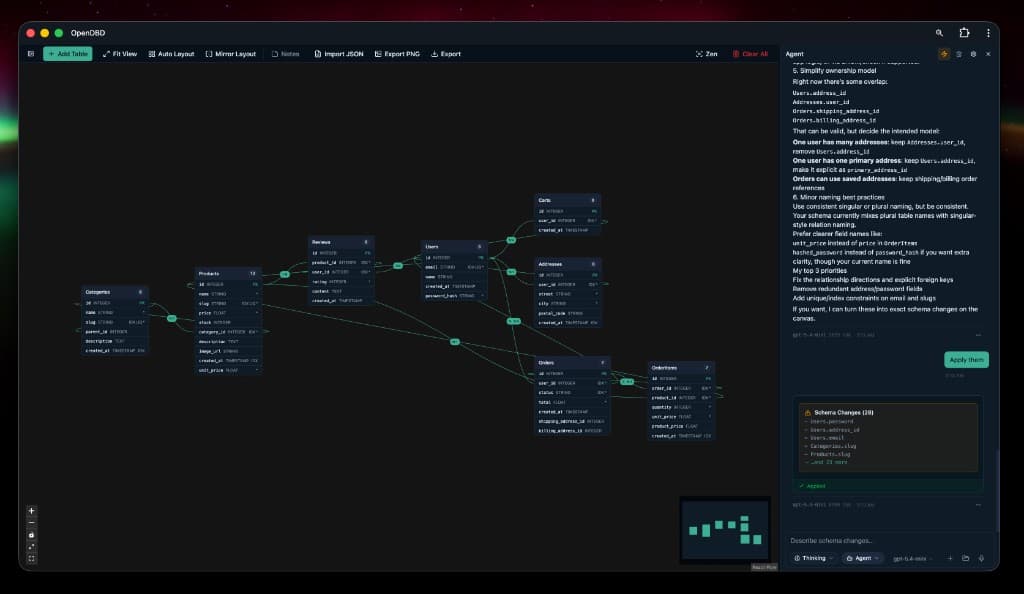
Task: Toggle the orange lightning icon in Agent panel
Action: [x=944, y=54]
